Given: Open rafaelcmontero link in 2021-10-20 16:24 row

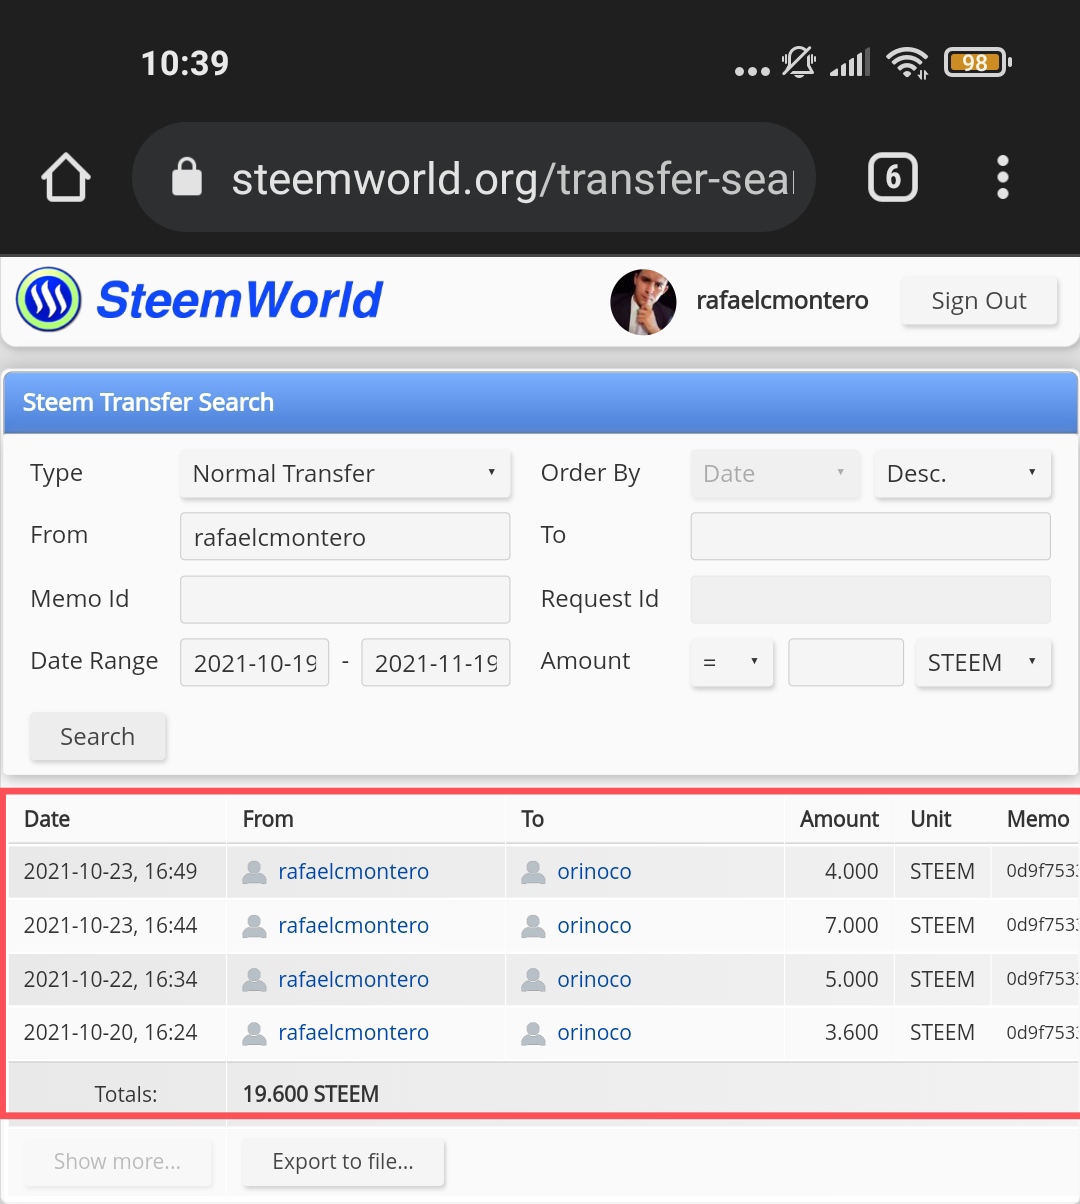Looking at the screenshot, I should coord(353,1033).
